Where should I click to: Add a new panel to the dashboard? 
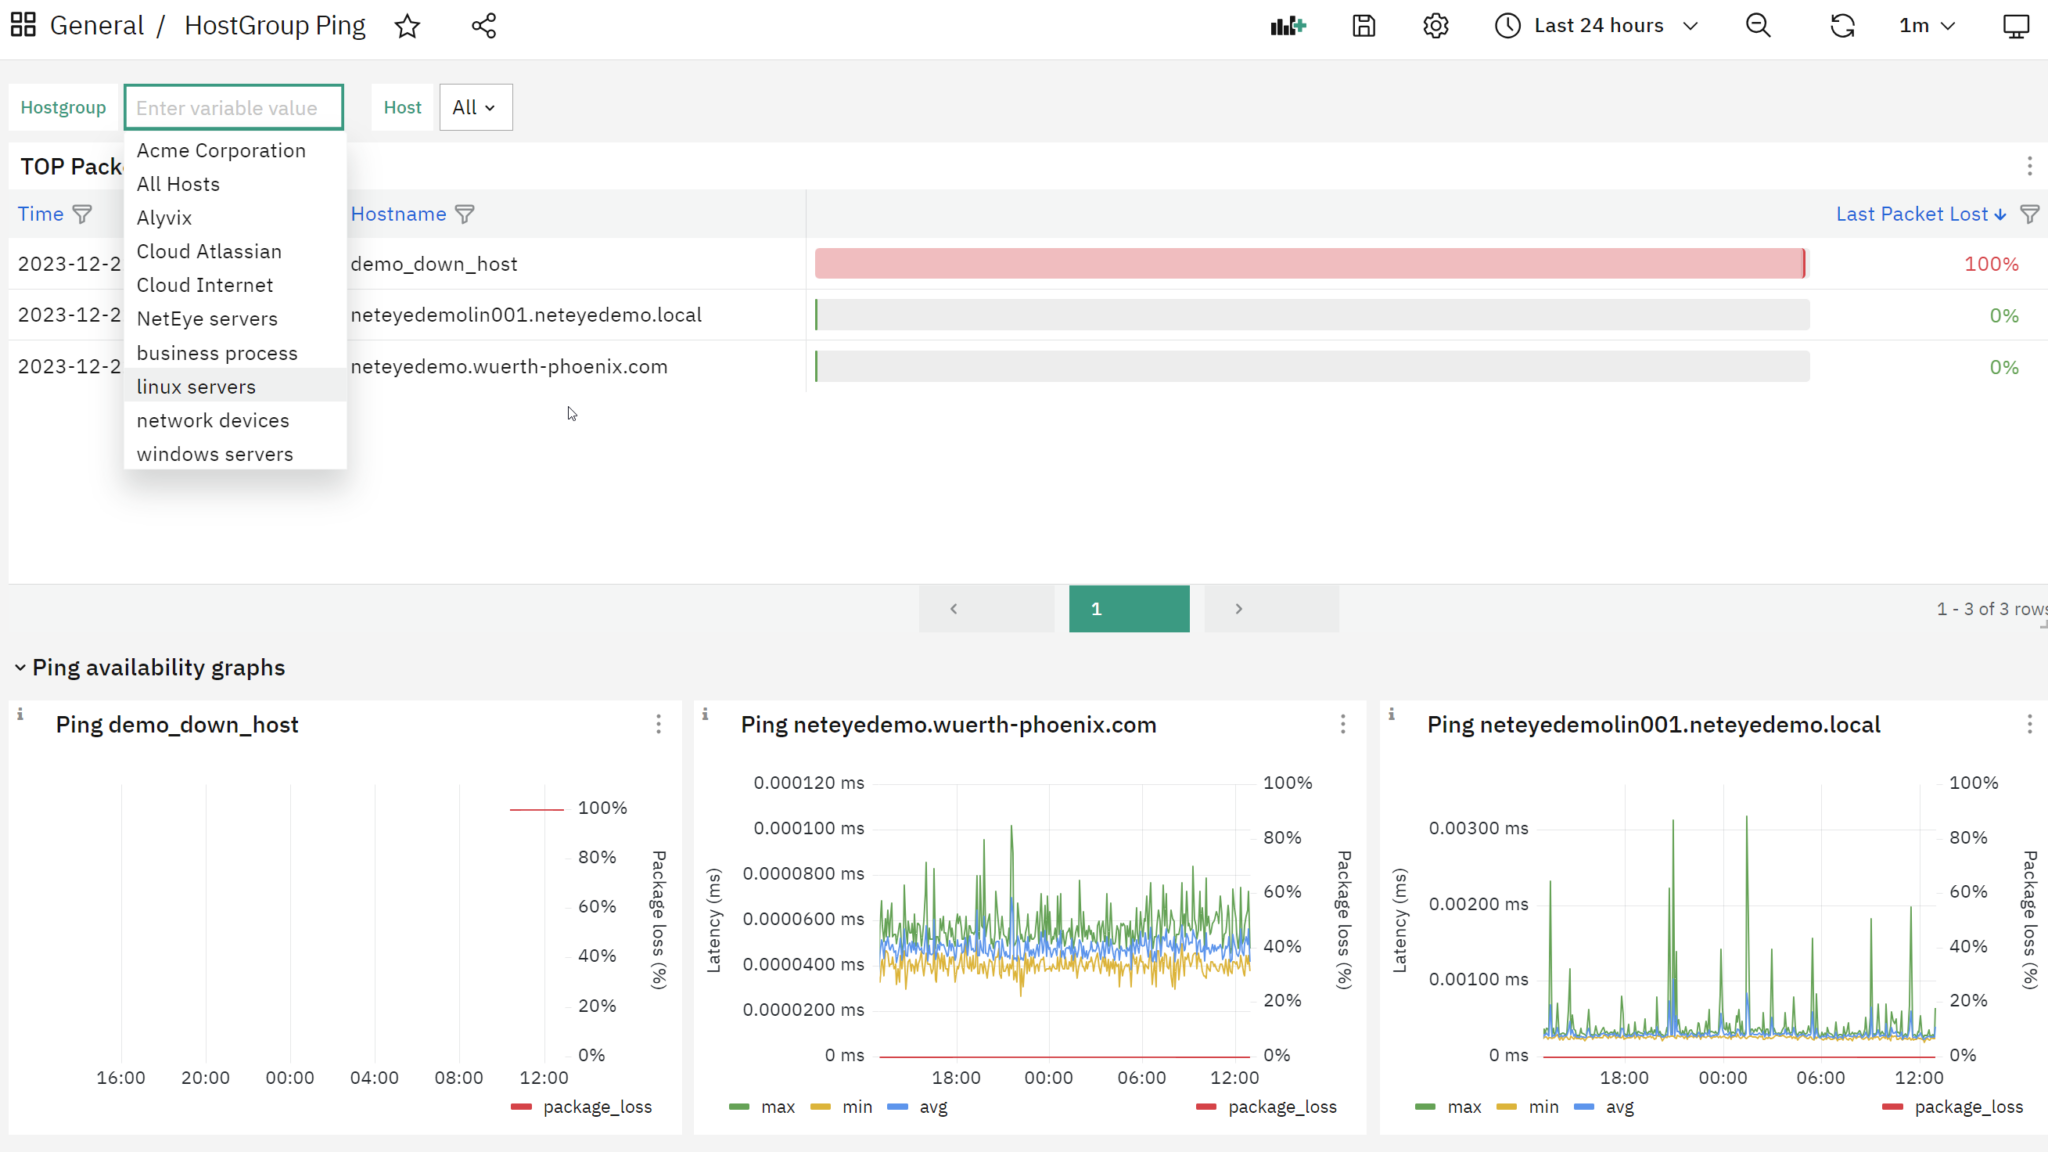coord(1288,26)
